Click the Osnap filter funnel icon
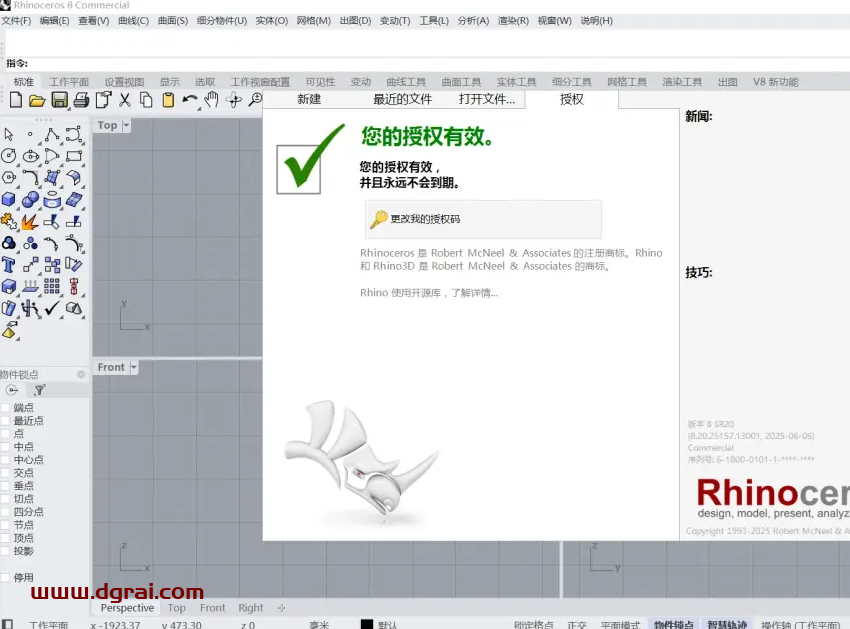This screenshot has height=629, width=850. click(x=39, y=390)
